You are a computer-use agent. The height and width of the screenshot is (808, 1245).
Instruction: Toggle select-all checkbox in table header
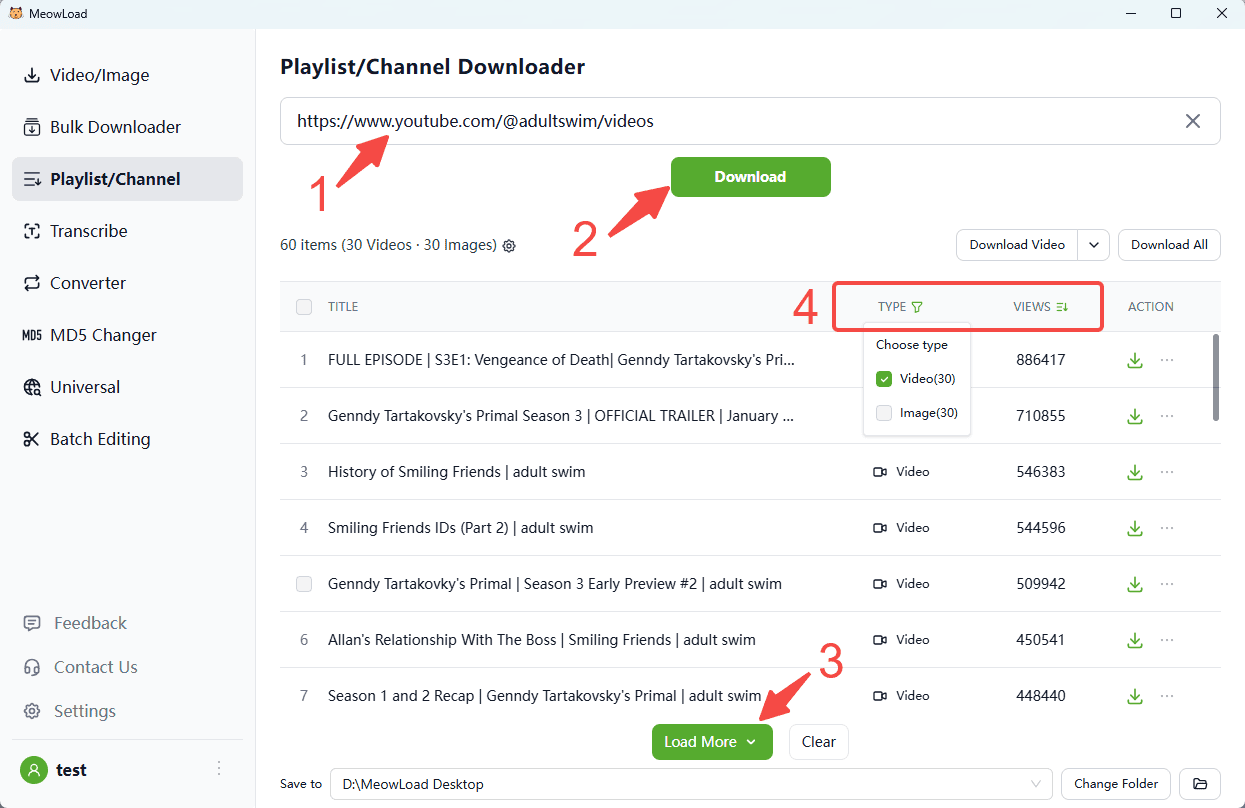click(x=304, y=307)
